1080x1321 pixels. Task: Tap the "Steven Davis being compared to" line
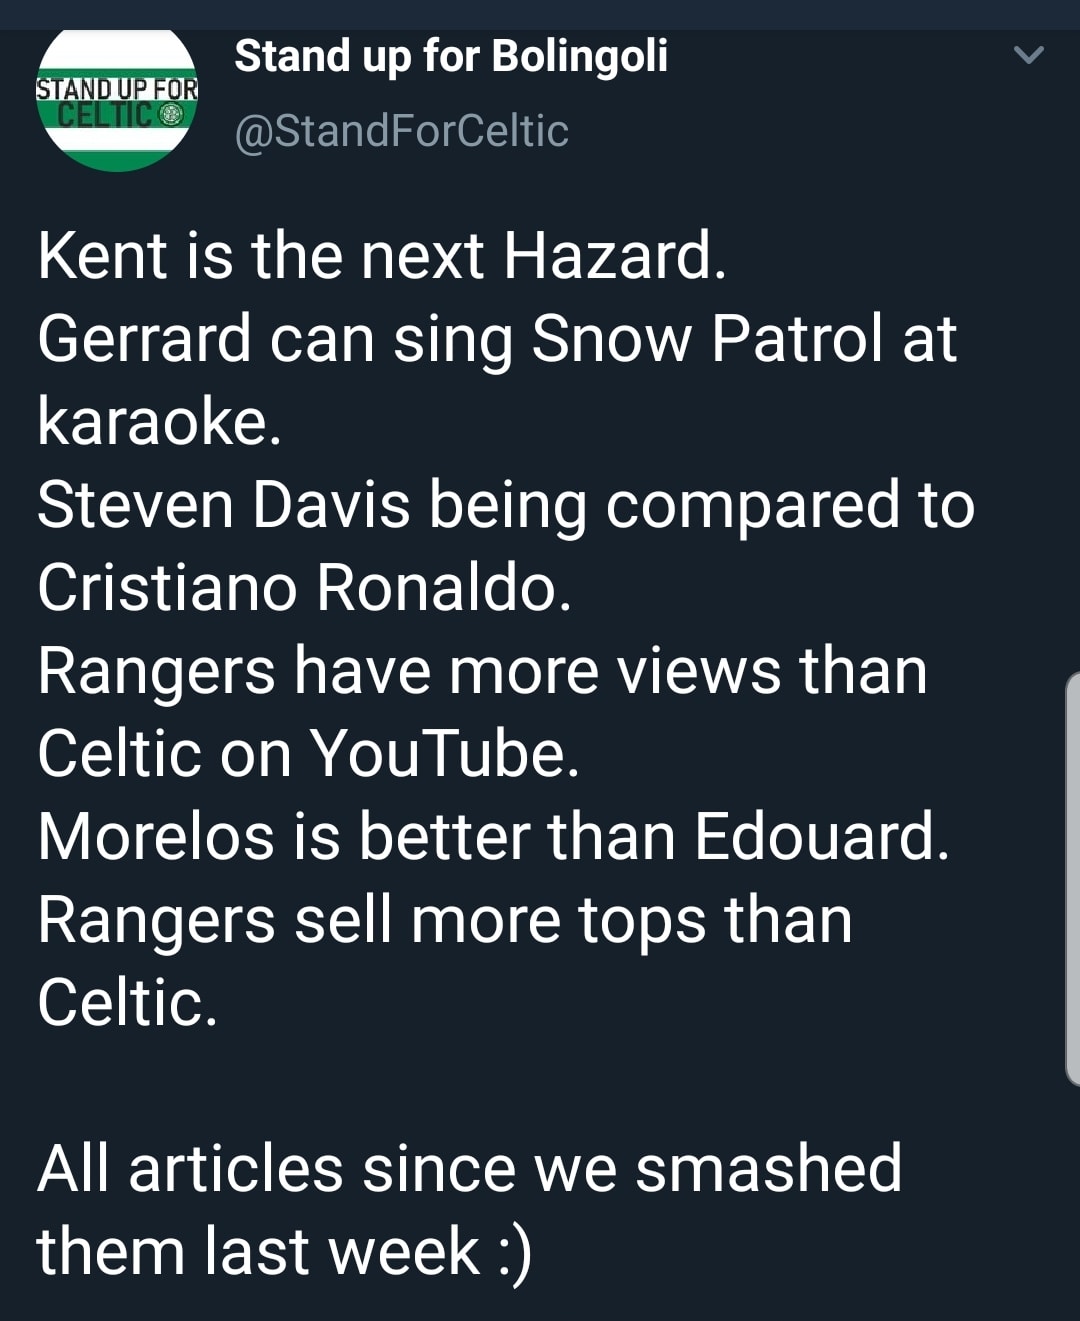pos(505,504)
